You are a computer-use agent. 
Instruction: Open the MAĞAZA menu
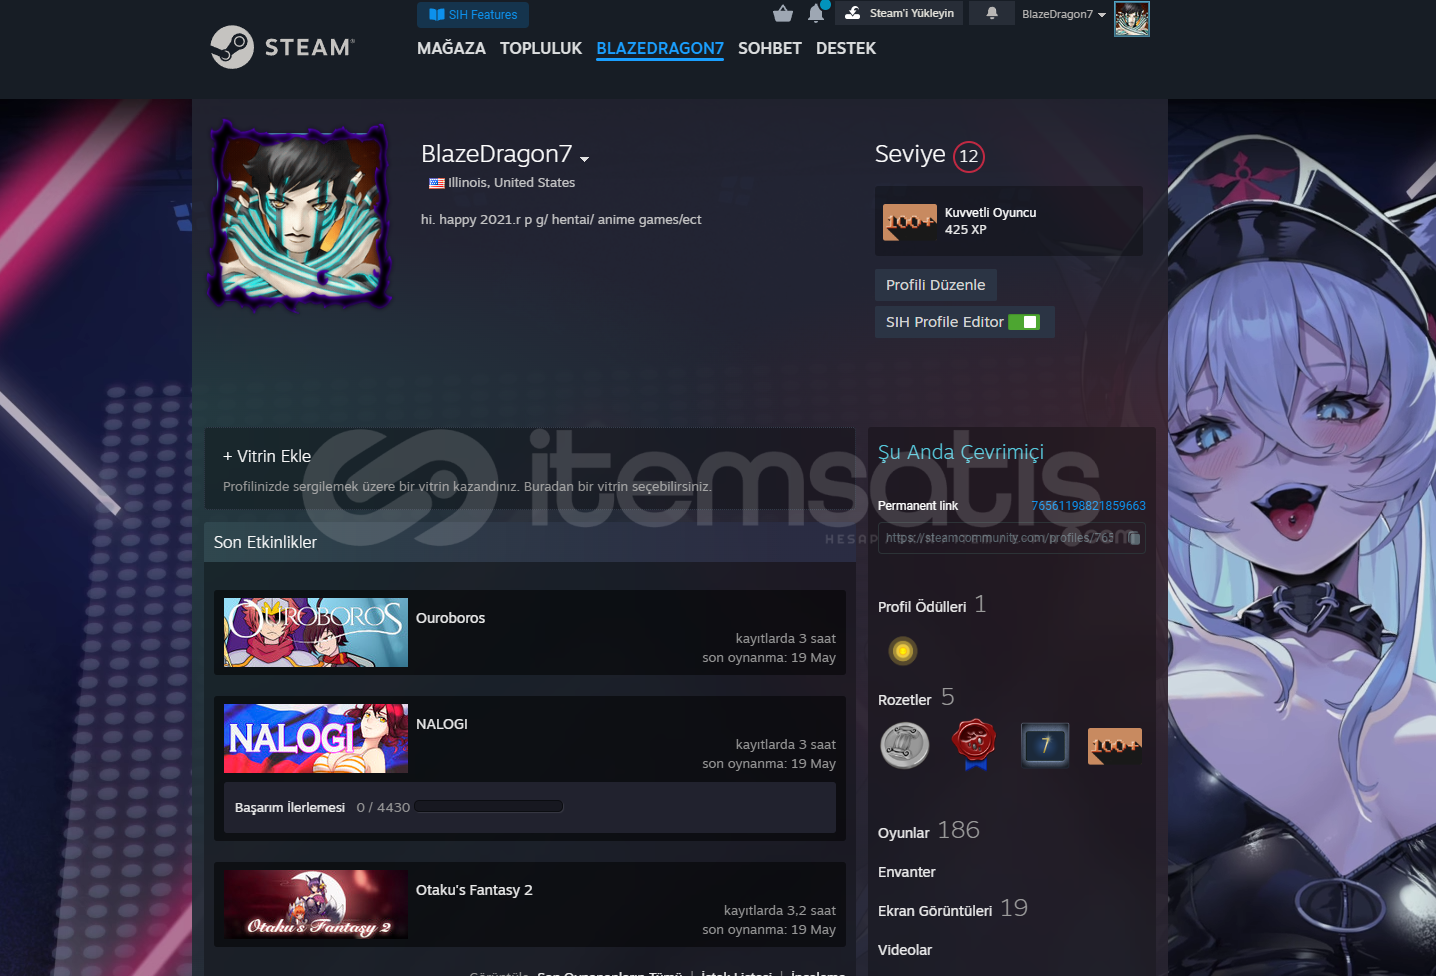[x=451, y=48]
